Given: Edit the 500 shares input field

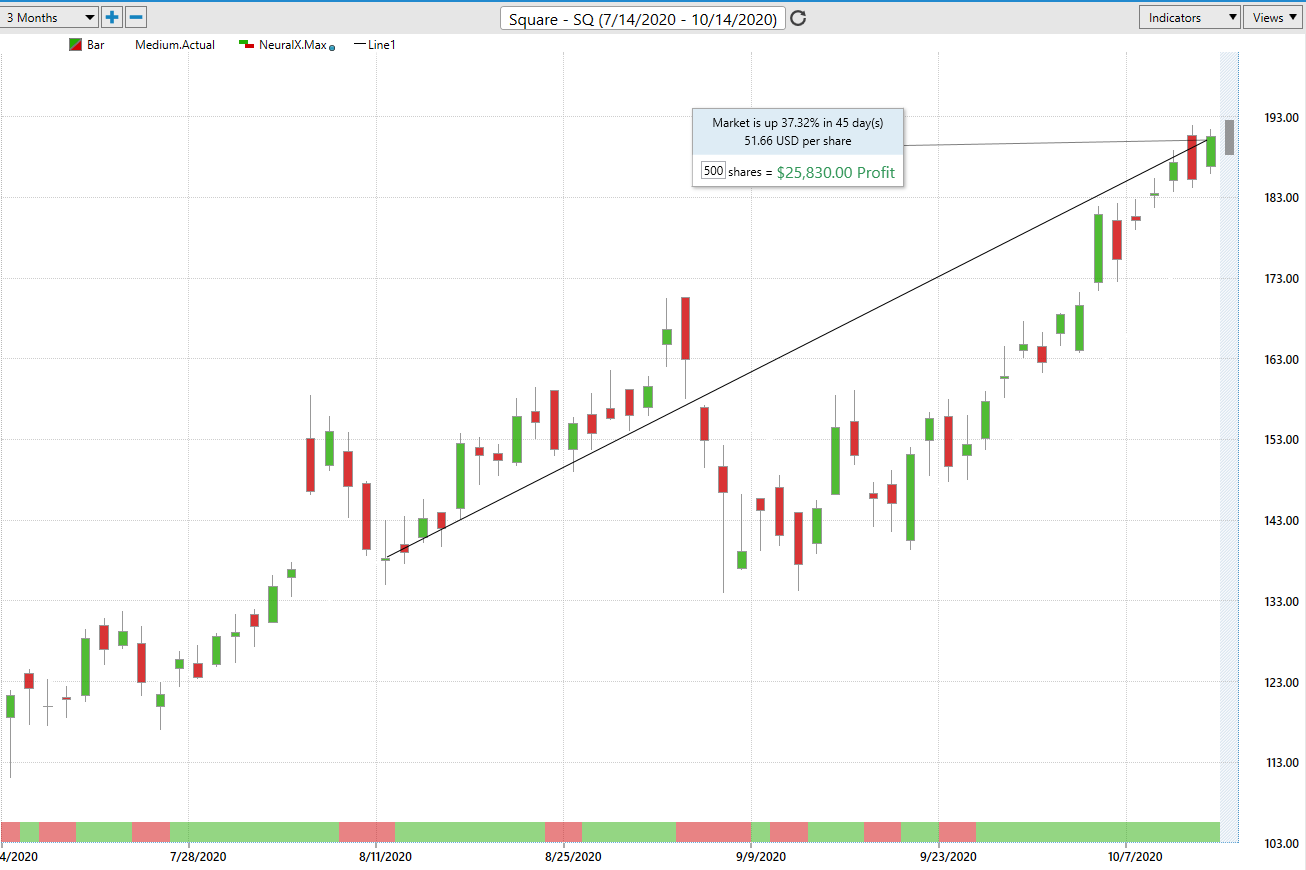Looking at the screenshot, I should (713, 171).
